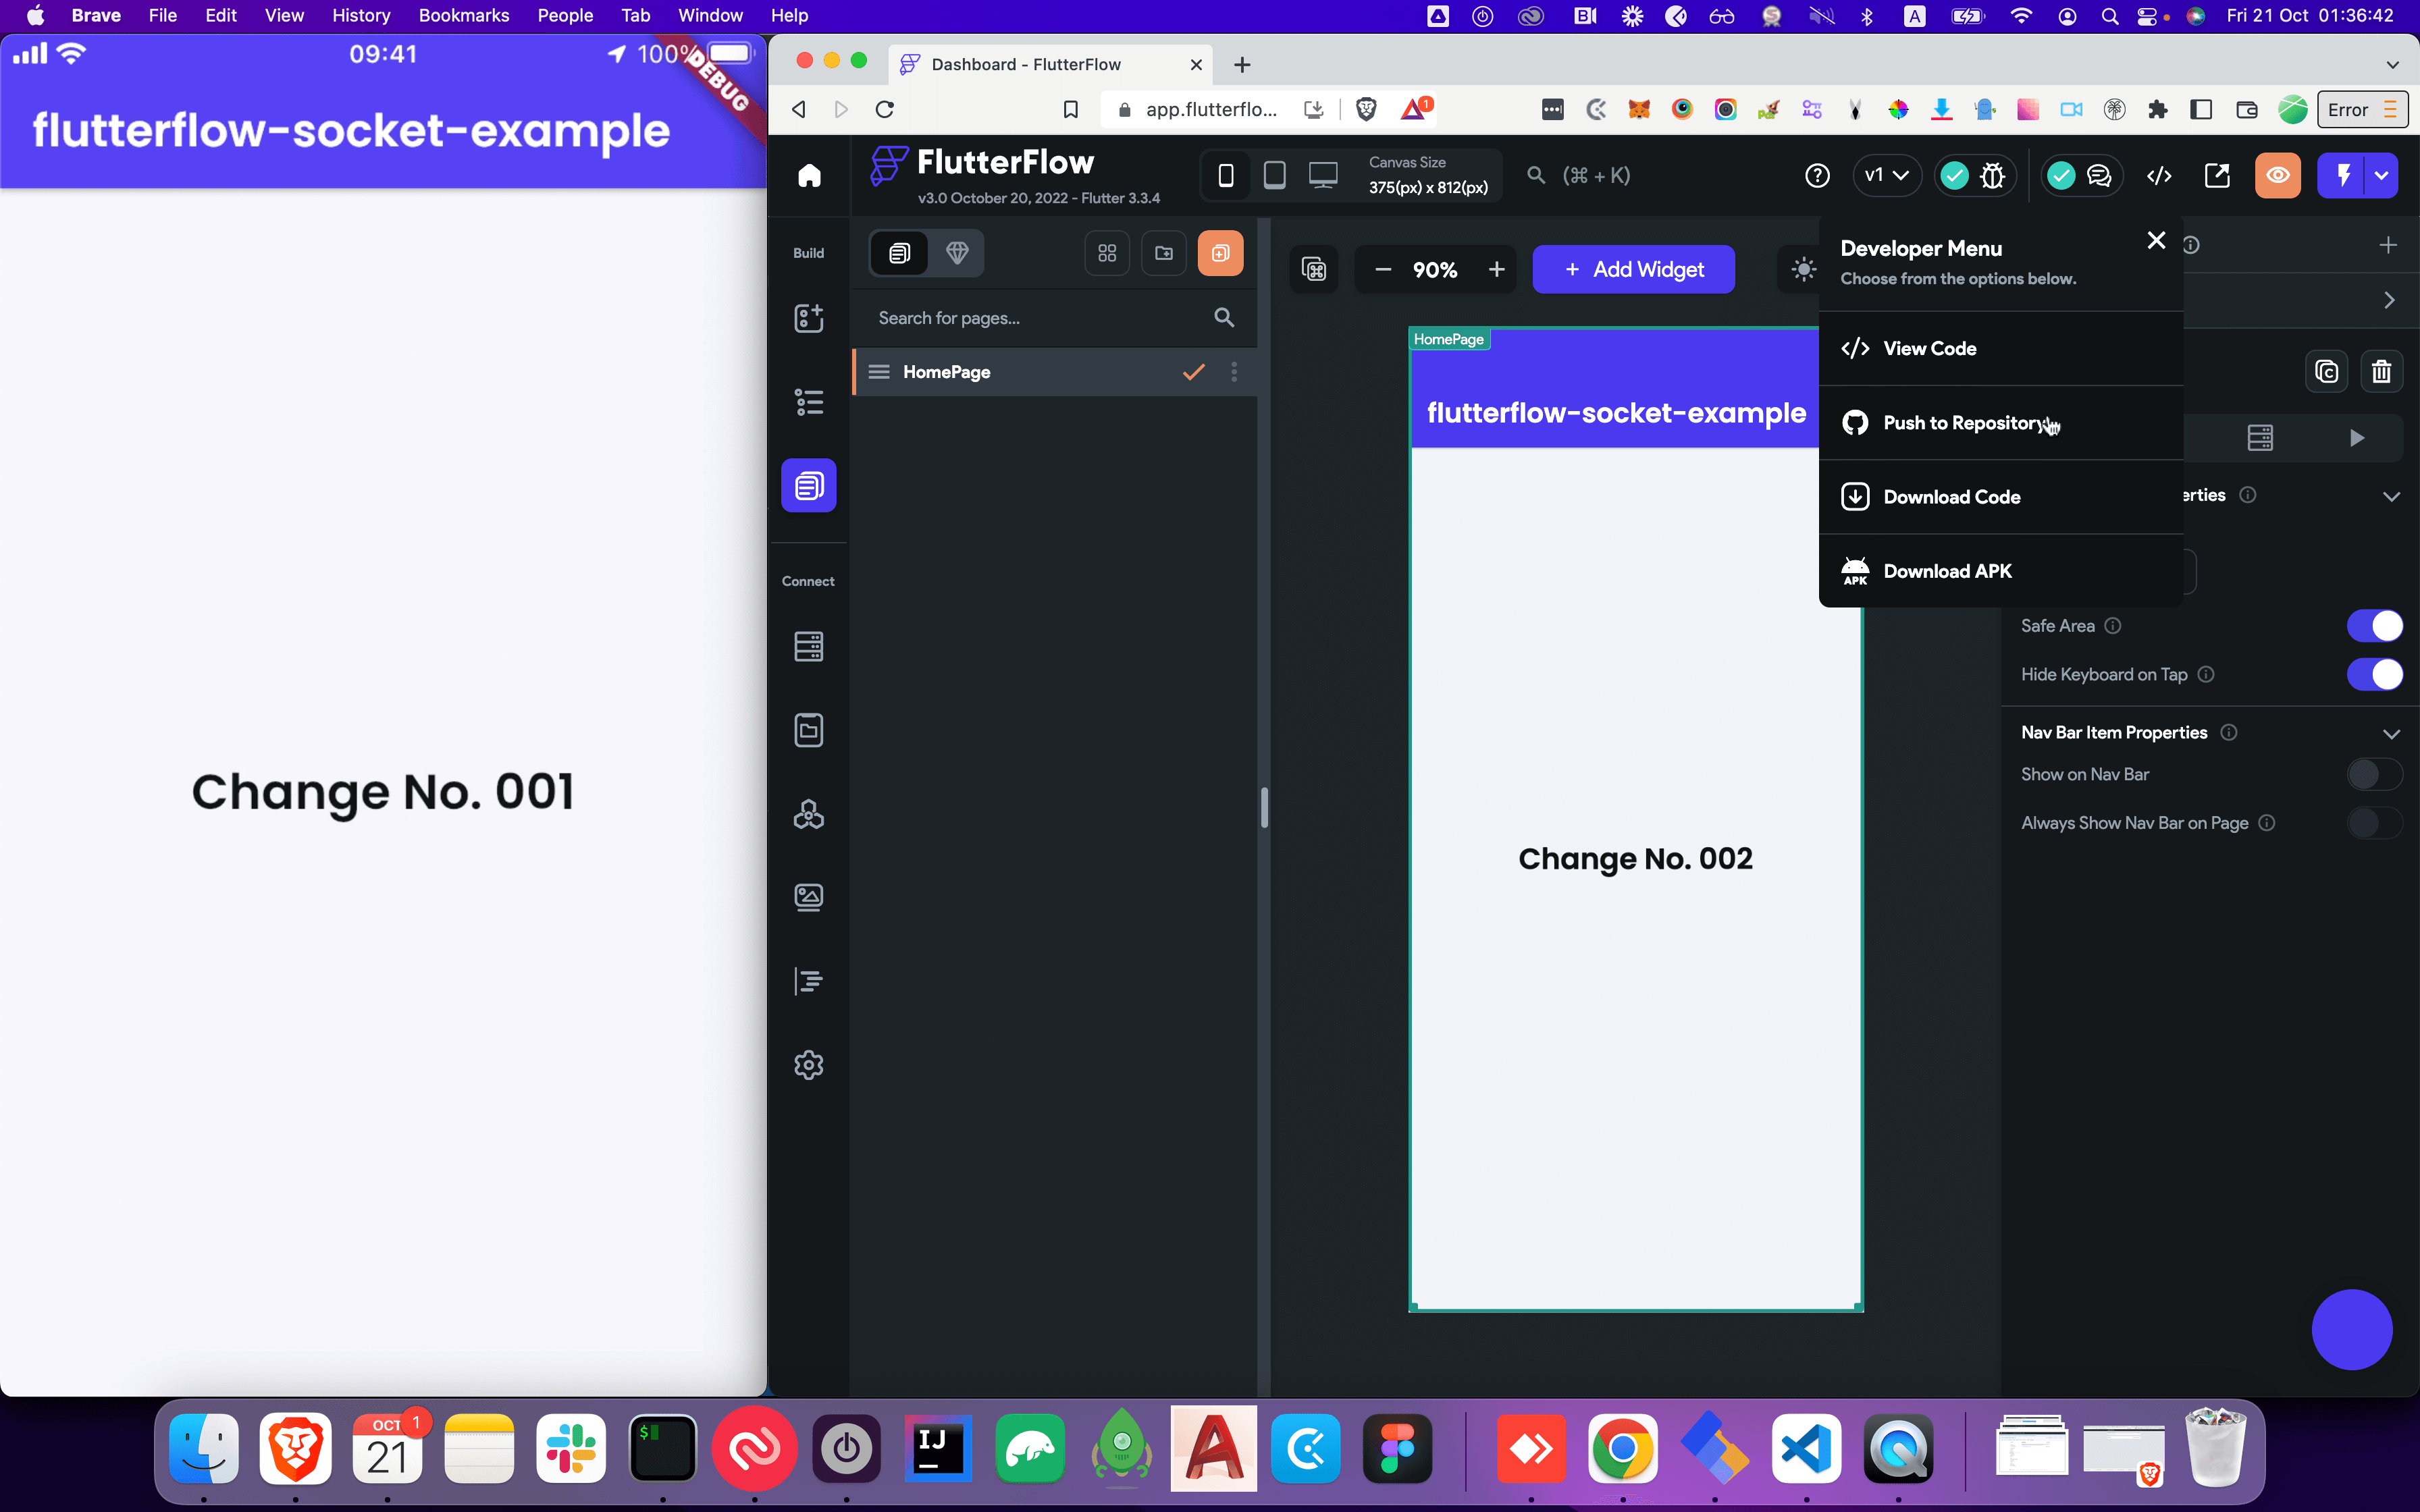This screenshot has height=1512, width=2420.
Task: Collapse Nav Bar Item Properties section
Action: [2391, 733]
